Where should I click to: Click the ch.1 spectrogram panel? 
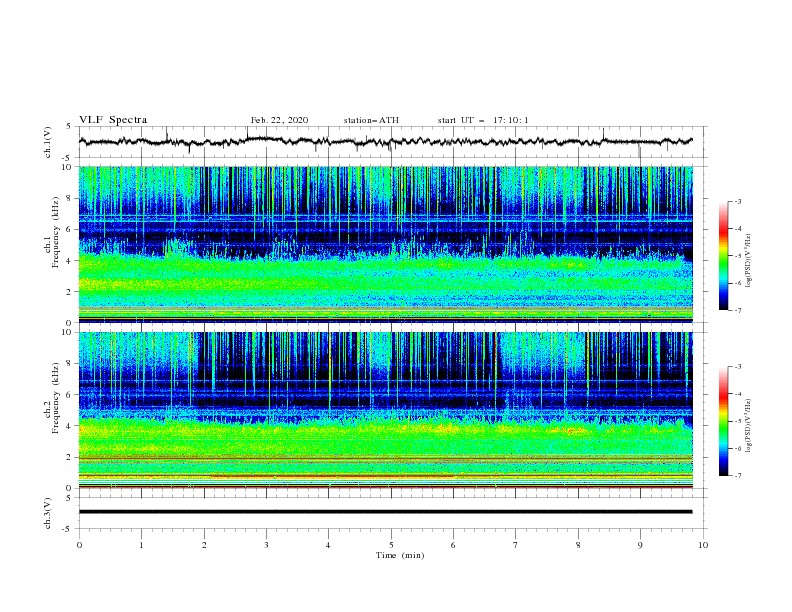[385, 244]
